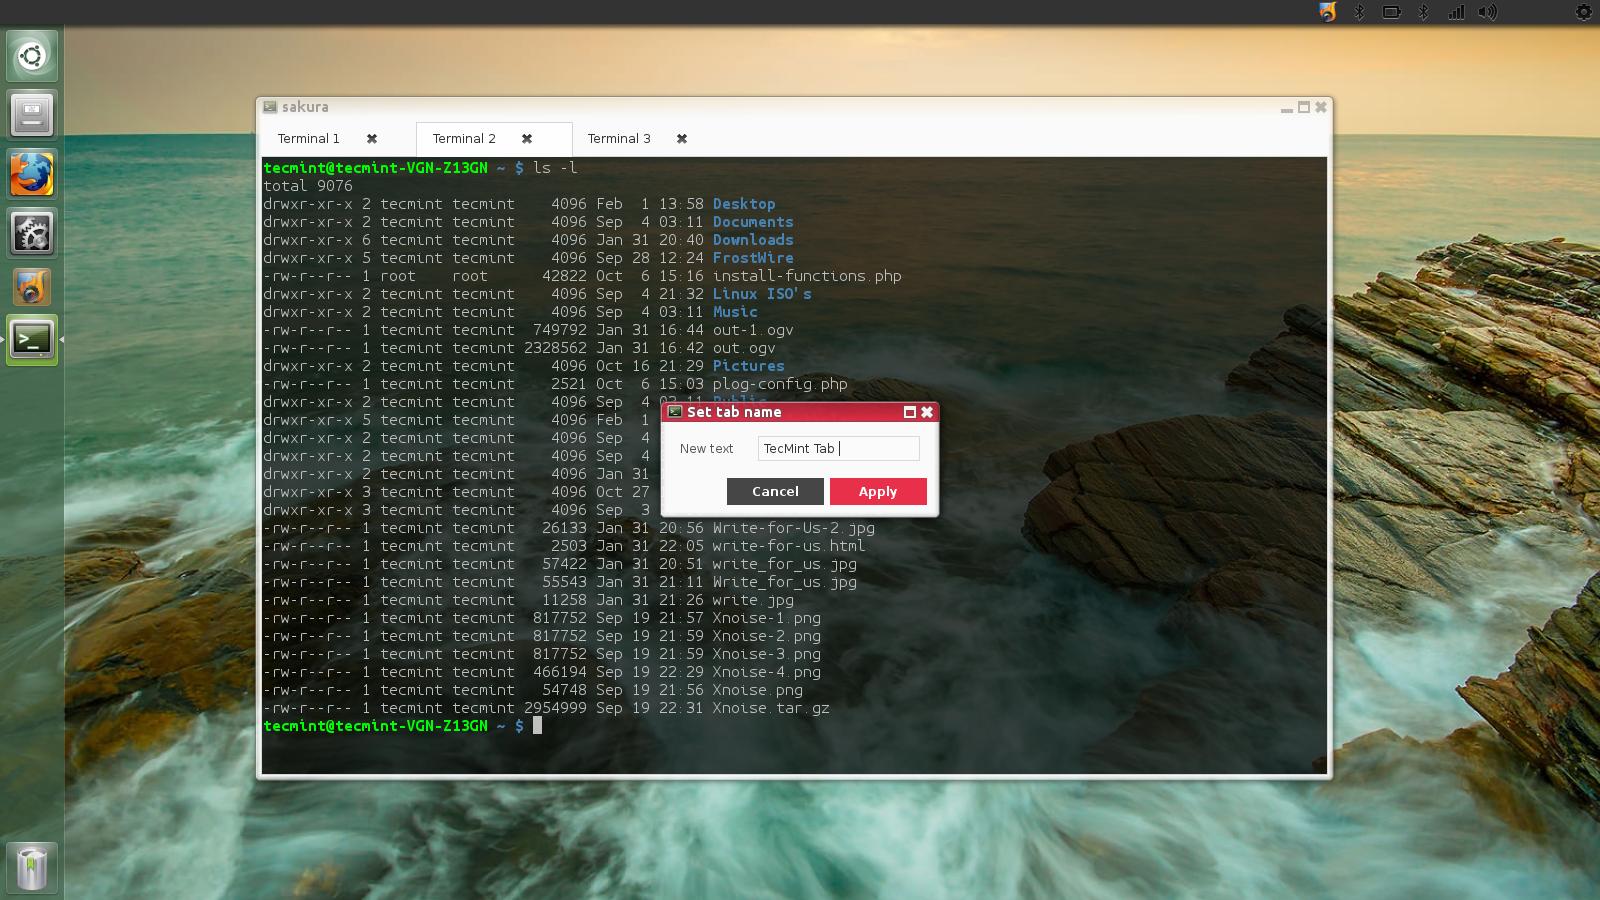Switch to the Terminal 3 tab
Viewport: 1600px width, 900px height.
point(618,139)
